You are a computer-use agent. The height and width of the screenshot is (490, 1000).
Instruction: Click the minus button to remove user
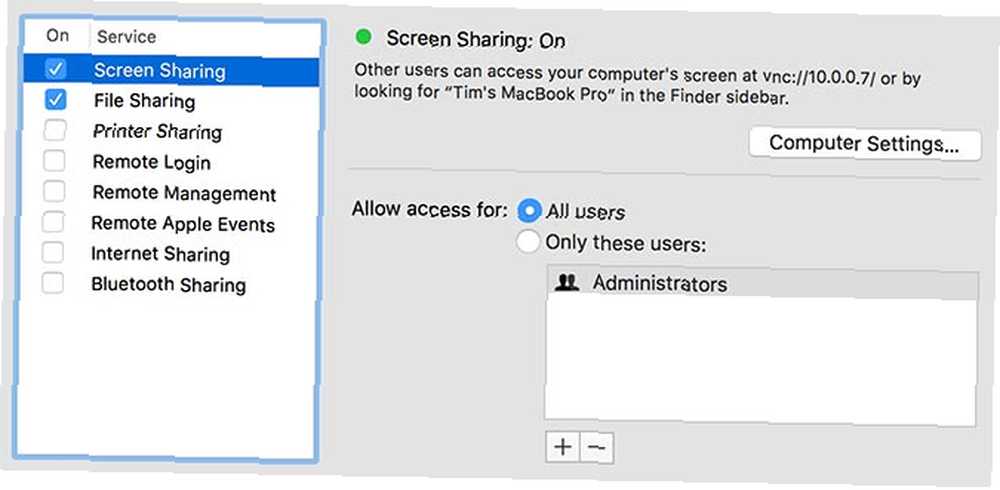596,447
